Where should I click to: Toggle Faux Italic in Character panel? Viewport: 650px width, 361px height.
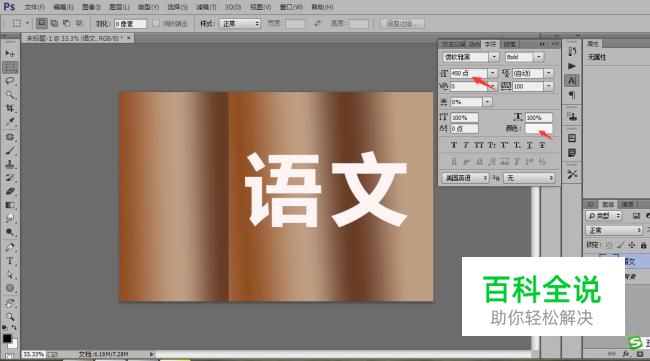point(466,145)
